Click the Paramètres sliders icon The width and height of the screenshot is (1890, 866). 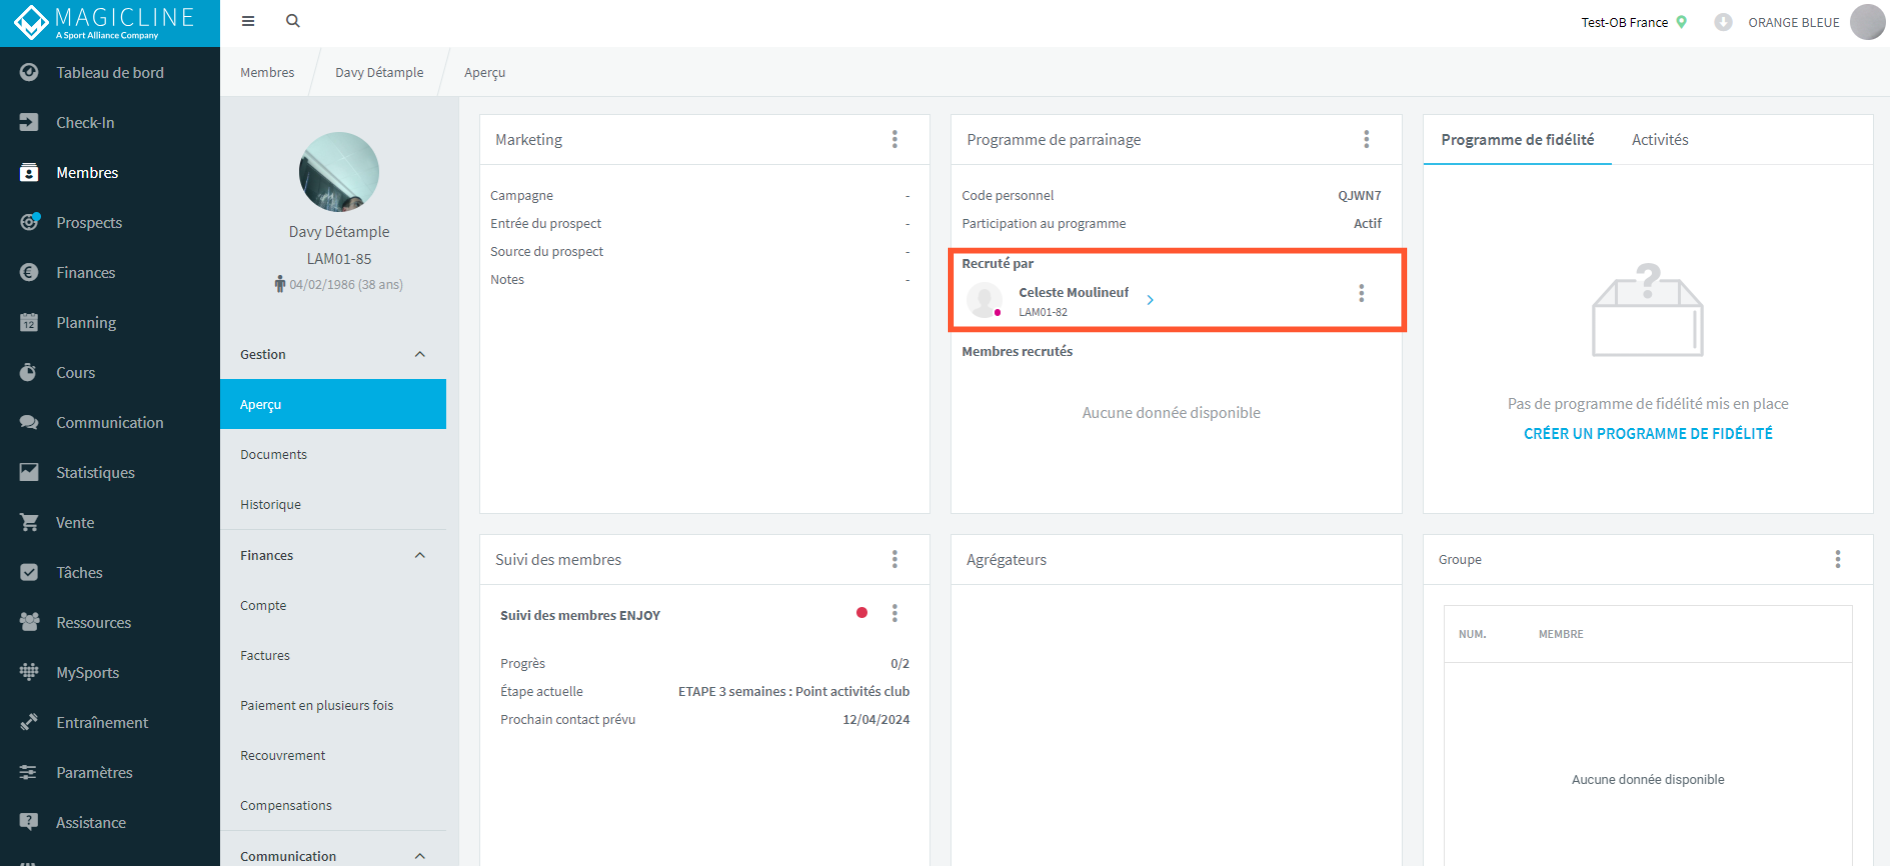(x=29, y=772)
